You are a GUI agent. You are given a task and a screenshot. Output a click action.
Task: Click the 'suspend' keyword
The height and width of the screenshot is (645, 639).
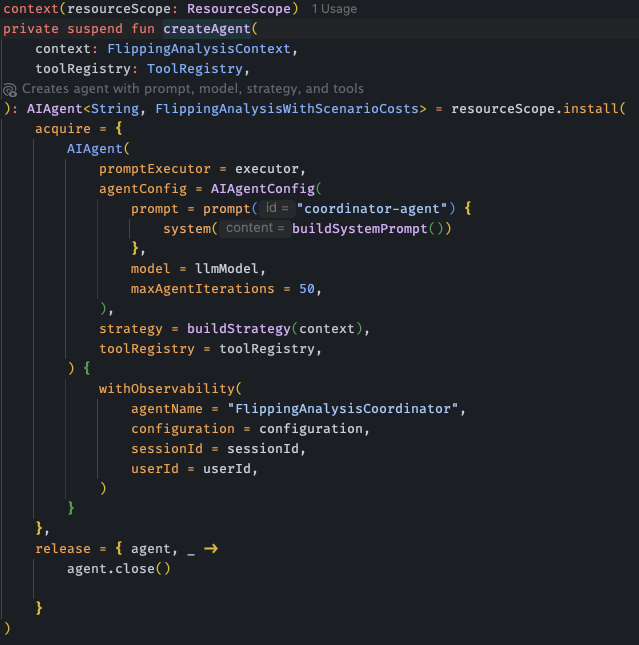coord(95,29)
